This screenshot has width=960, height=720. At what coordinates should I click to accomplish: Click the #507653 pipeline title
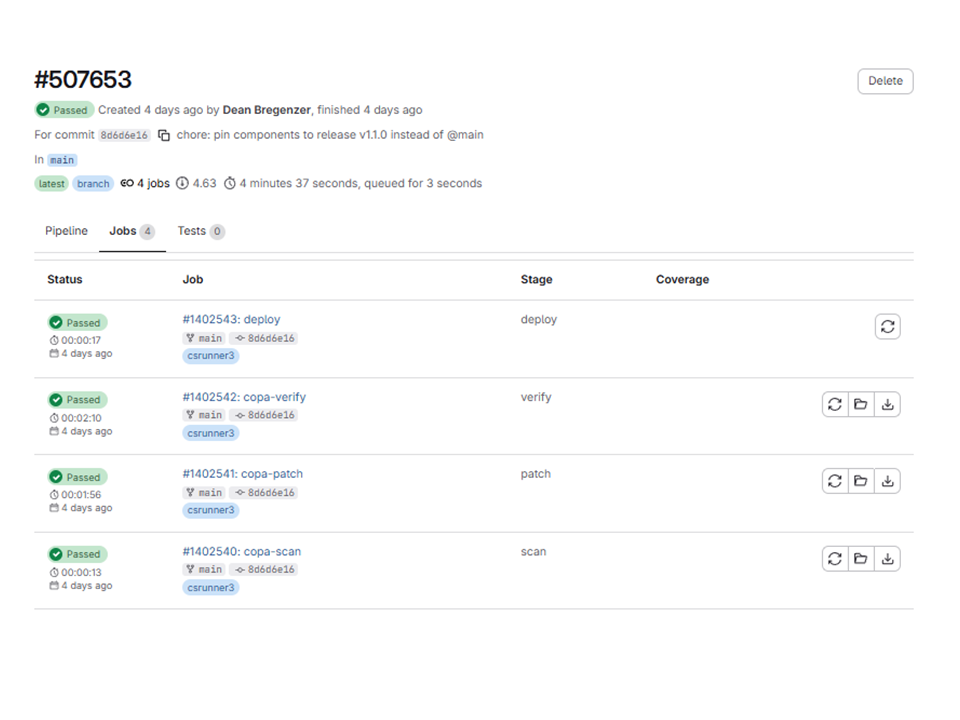(83, 80)
